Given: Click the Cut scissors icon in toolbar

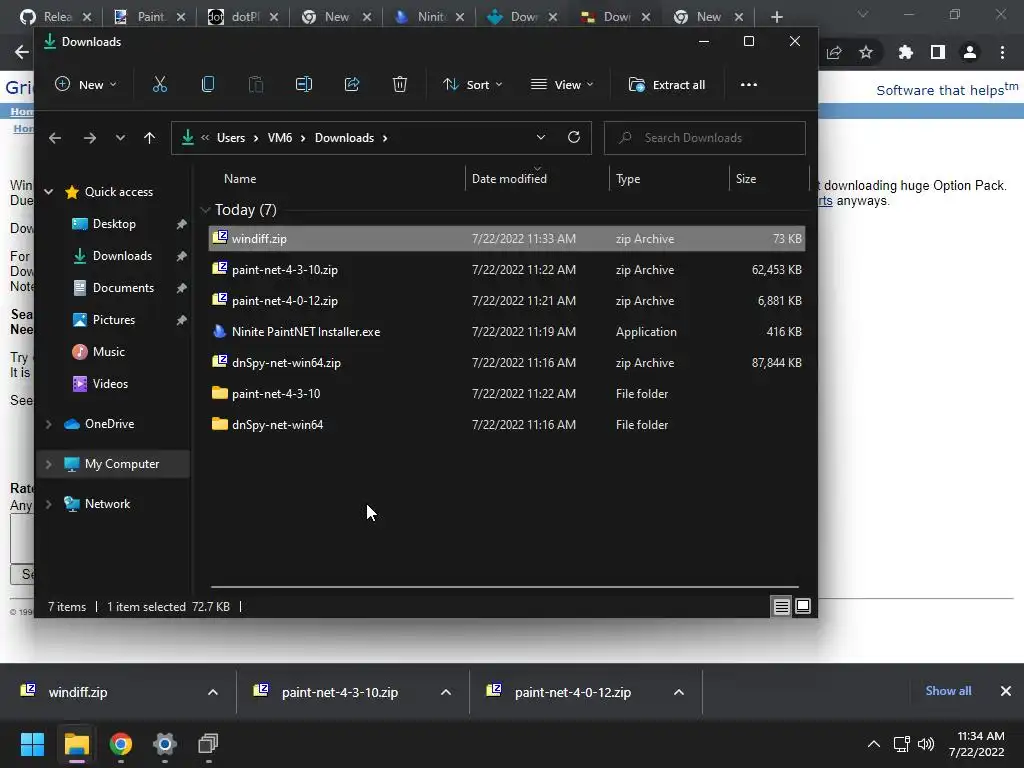Looking at the screenshot, I should (159, 84).
